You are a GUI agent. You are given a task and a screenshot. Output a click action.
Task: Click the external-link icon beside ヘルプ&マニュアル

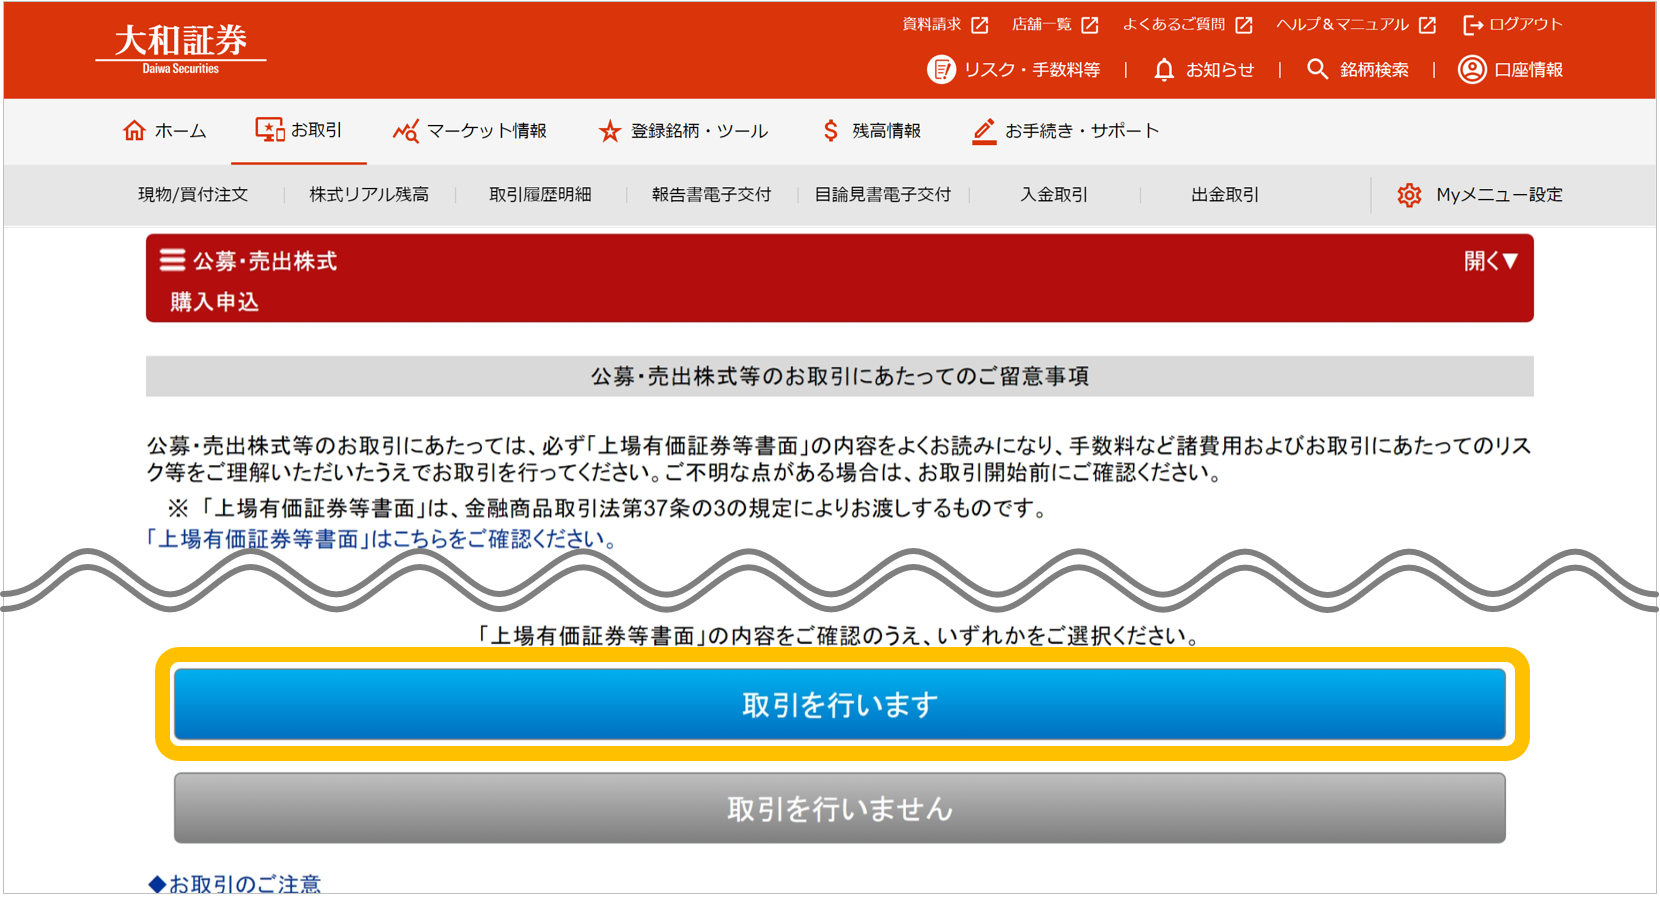(x=1427, y=25)
